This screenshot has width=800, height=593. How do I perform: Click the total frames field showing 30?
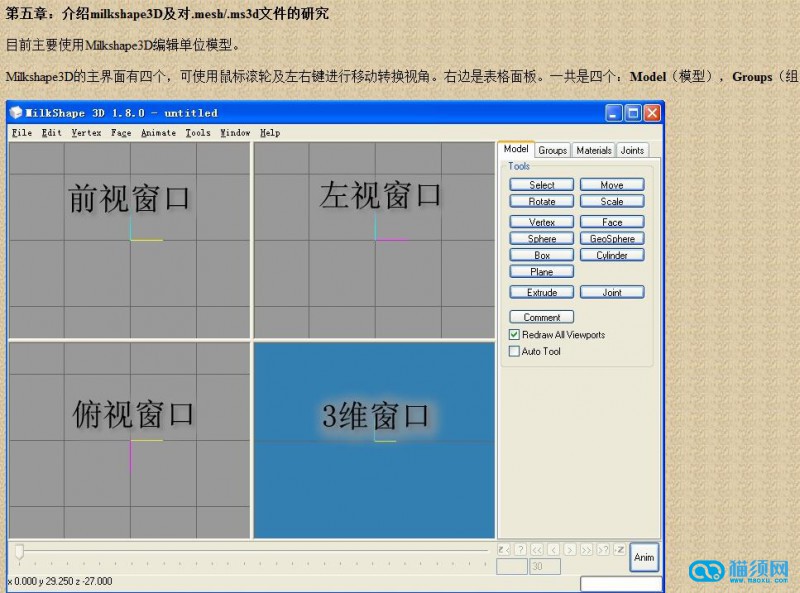(x=545, y=566)
